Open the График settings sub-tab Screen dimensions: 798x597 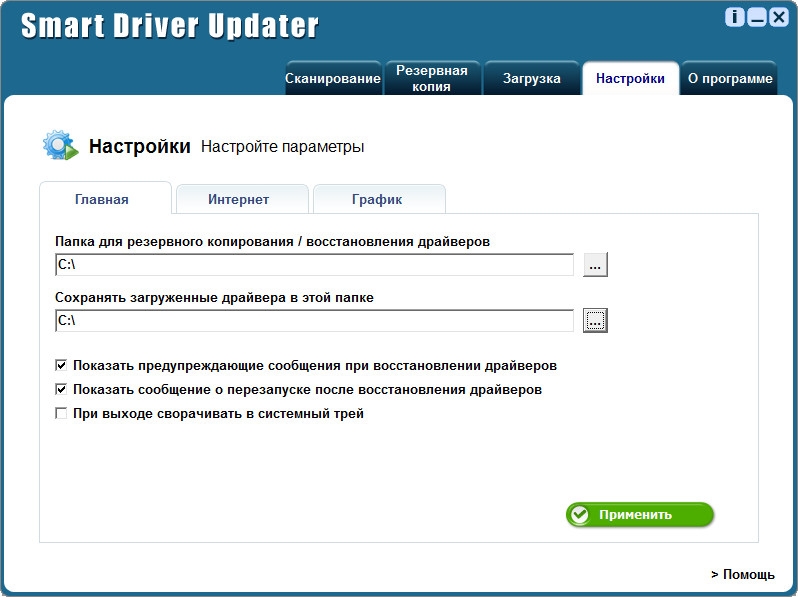(x=377, y=199)
